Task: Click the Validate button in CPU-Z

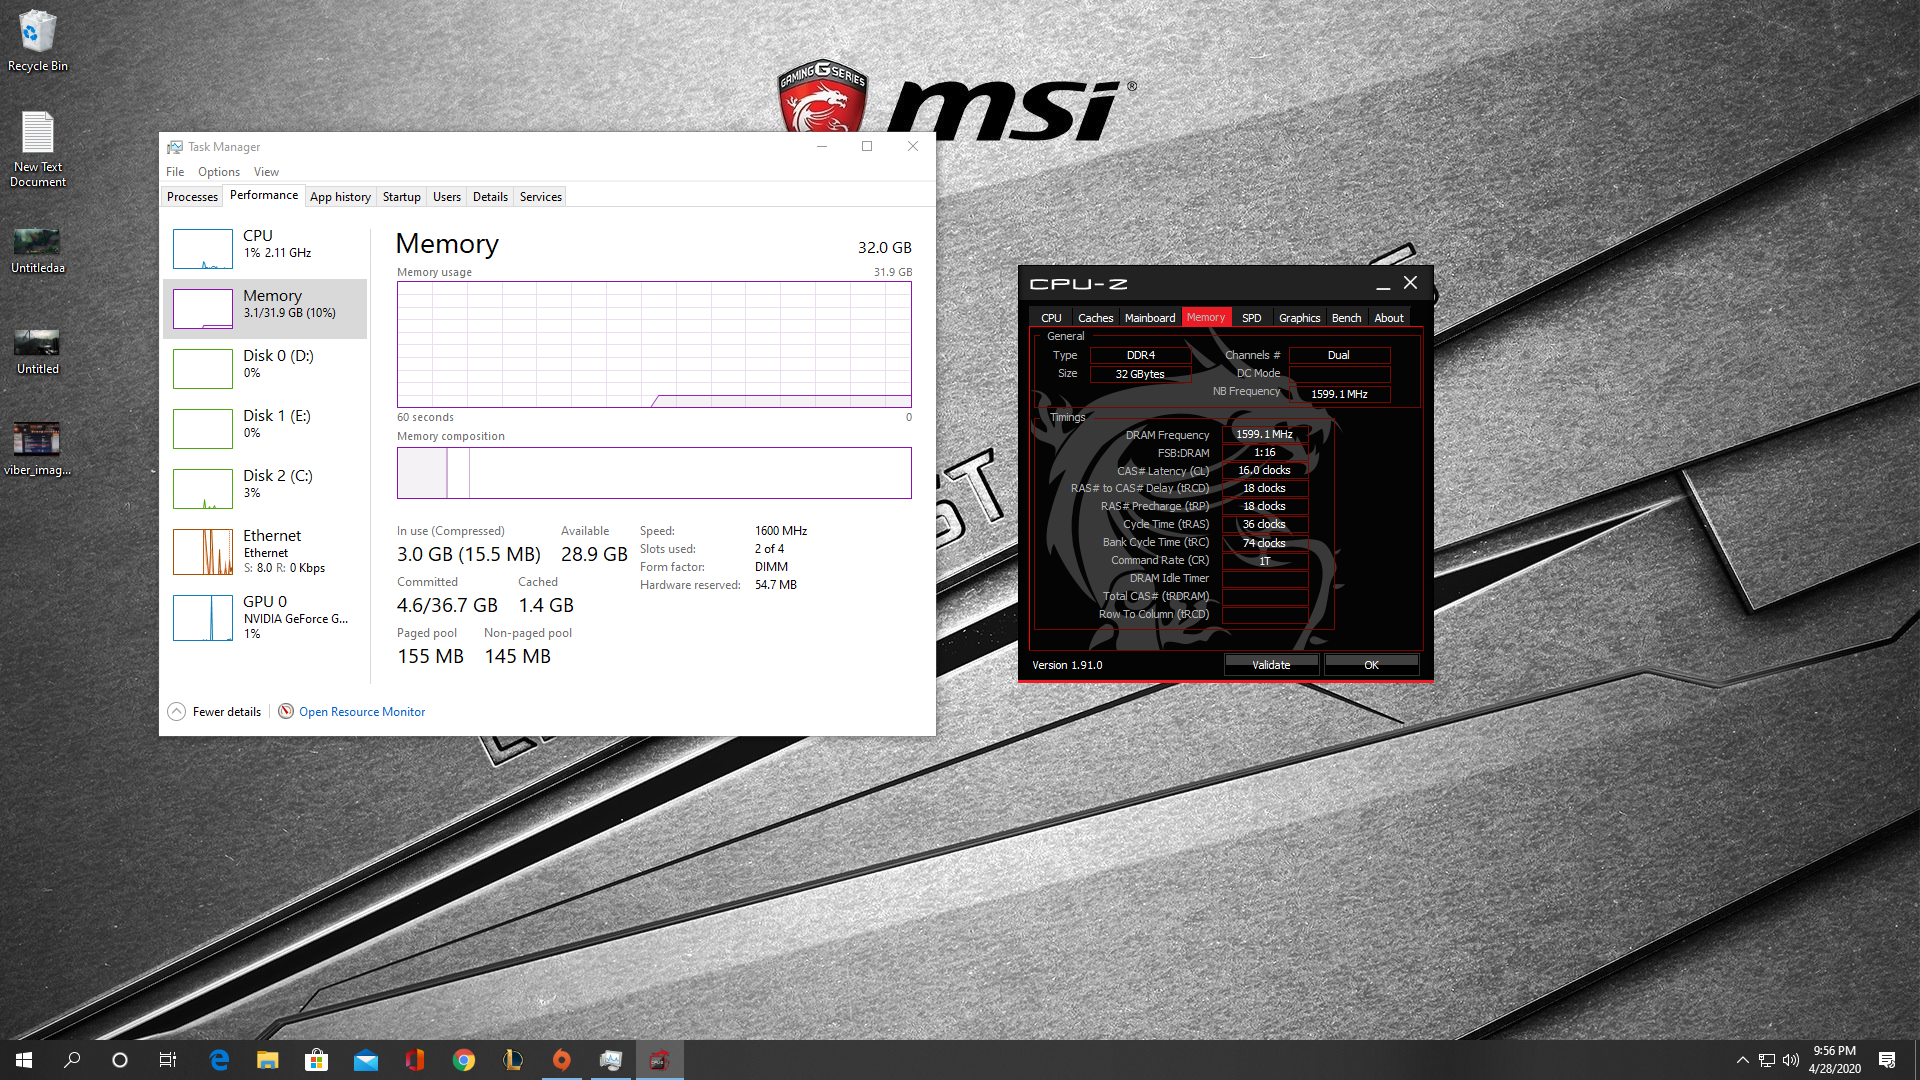Action: pos(1271,665)
